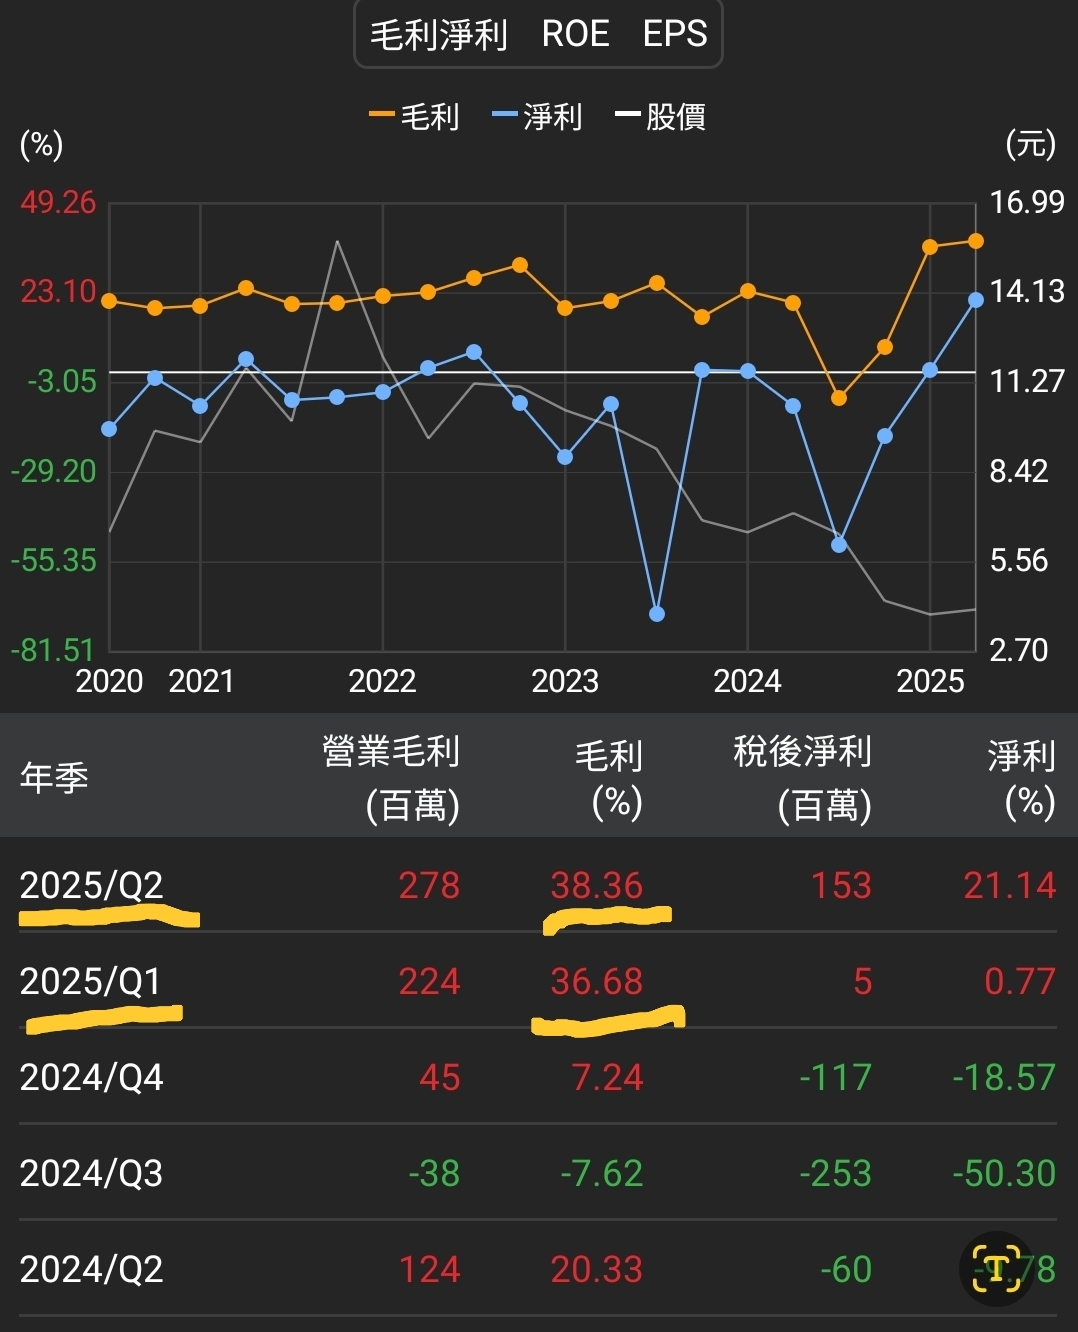The width and height of the screenshot is (1078, 1332).
Task: Tap the 2024/Q3 quarter row
Action: pos(91,1173)
